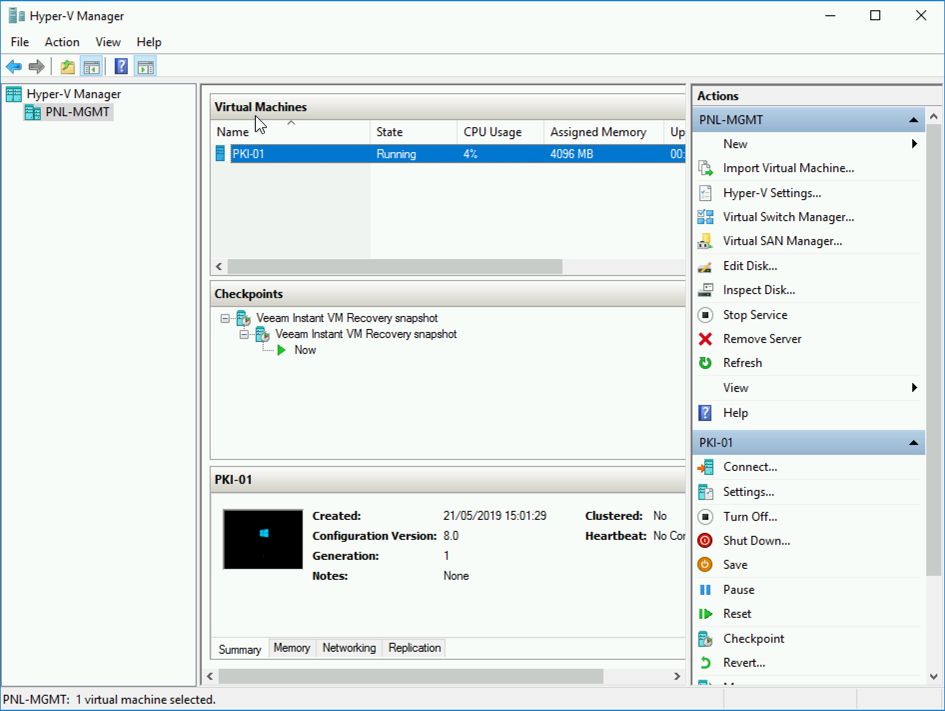
Task: Click the red Shut Down icon
Action: coord(705,540)
